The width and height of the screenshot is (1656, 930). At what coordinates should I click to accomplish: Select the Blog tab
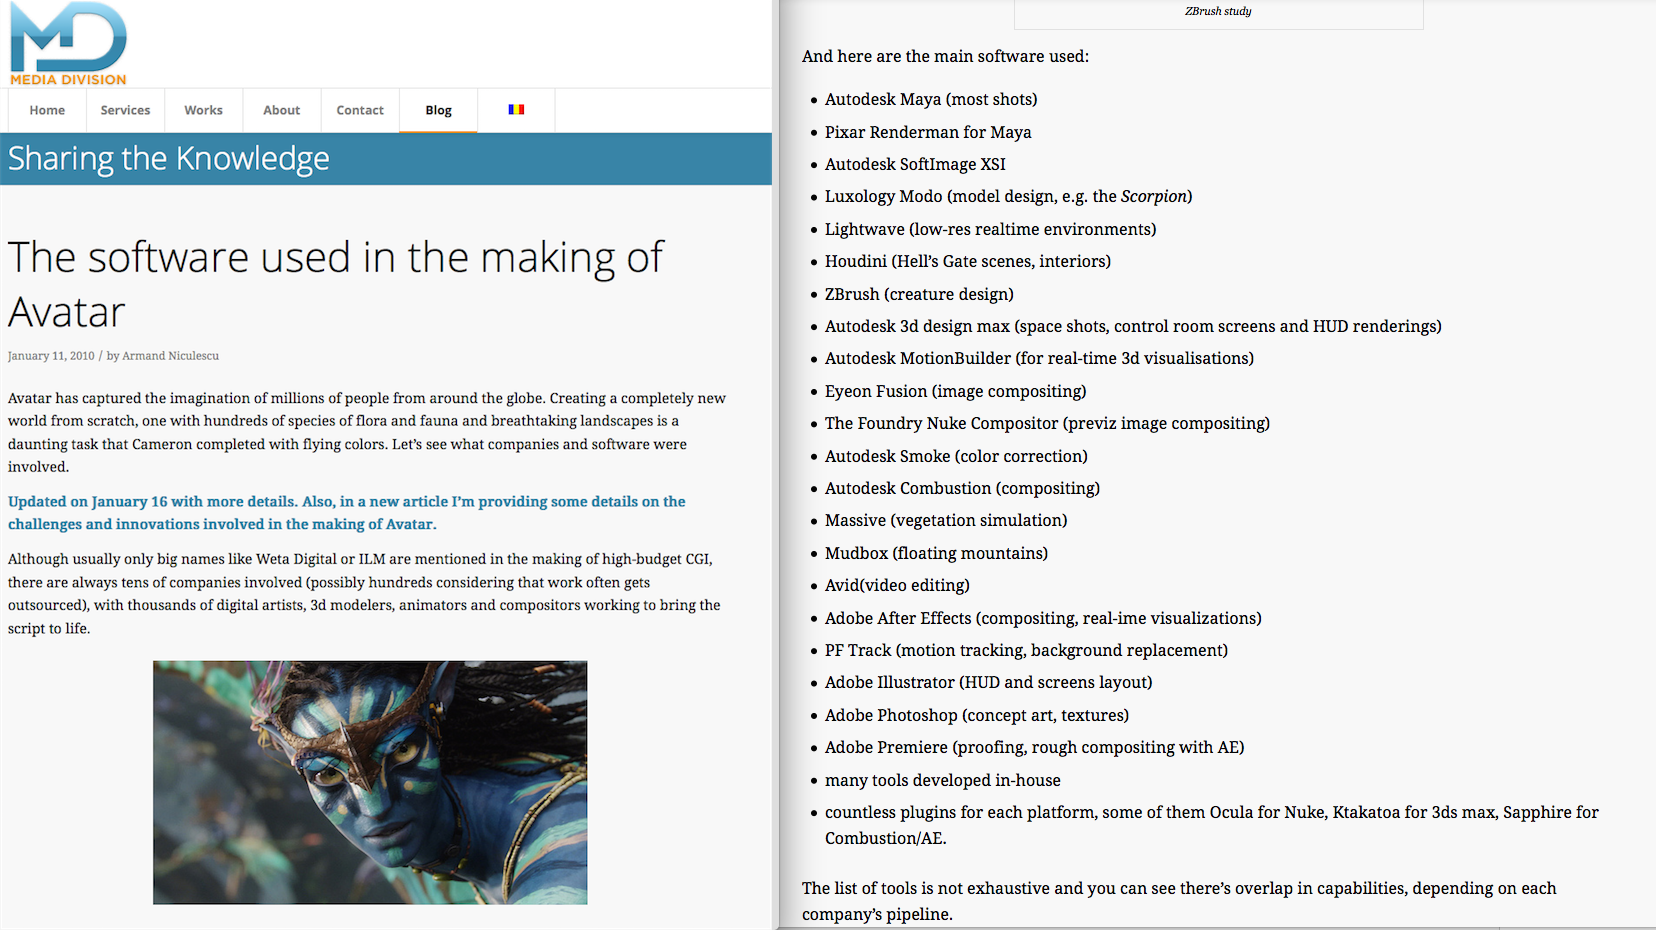pos(438,110)
